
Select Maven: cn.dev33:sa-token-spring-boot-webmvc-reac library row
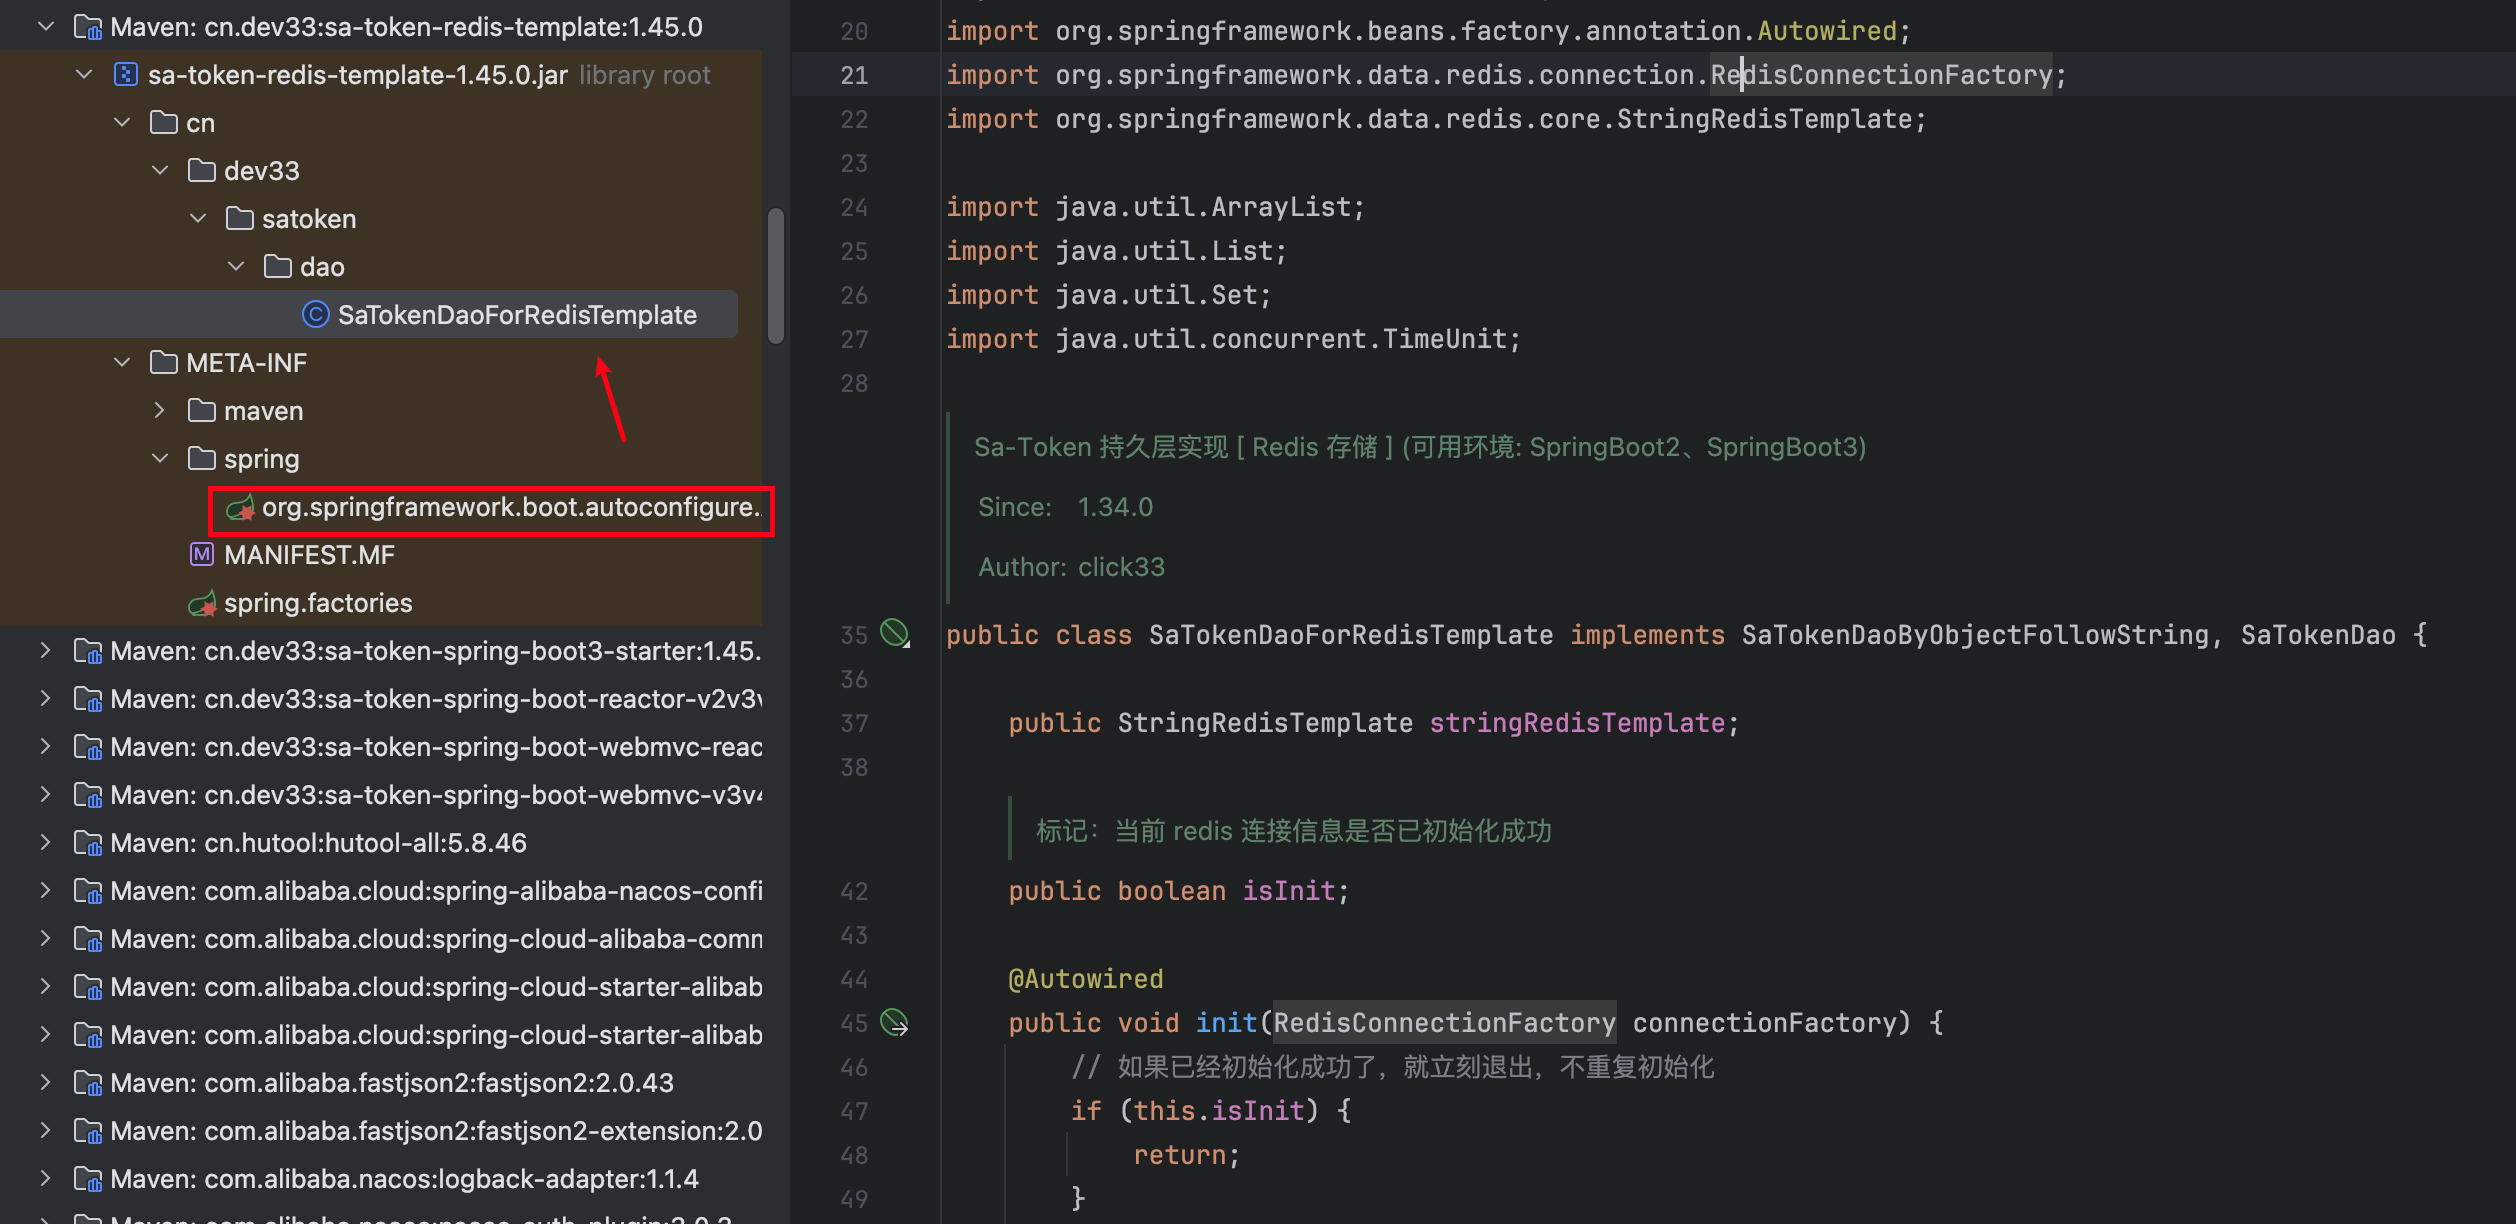[x=381, y=747]
